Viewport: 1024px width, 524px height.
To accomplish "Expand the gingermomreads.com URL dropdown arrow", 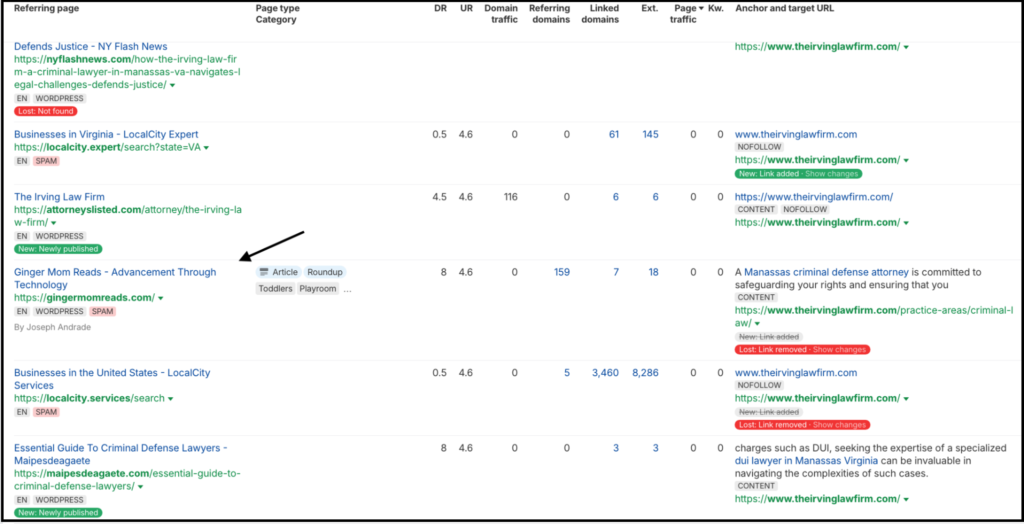I will click(161, 299).
